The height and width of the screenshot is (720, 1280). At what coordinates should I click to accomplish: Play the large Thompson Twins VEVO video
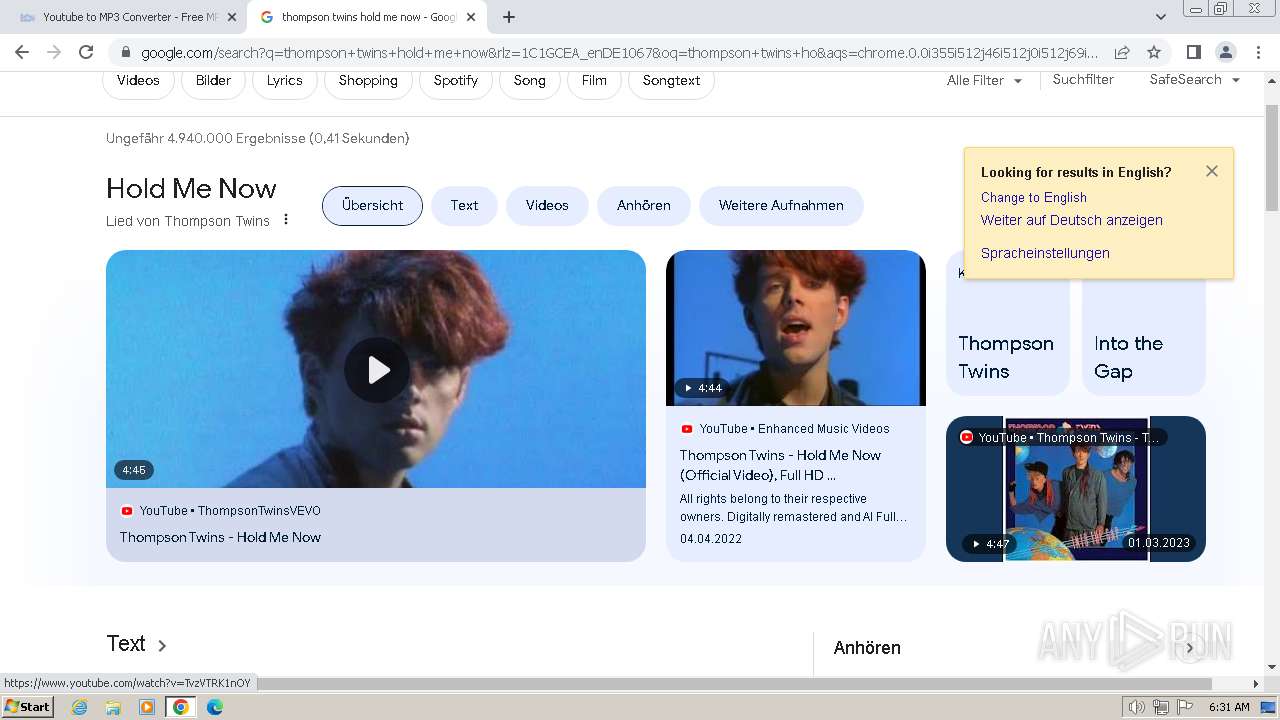point(377,370)
